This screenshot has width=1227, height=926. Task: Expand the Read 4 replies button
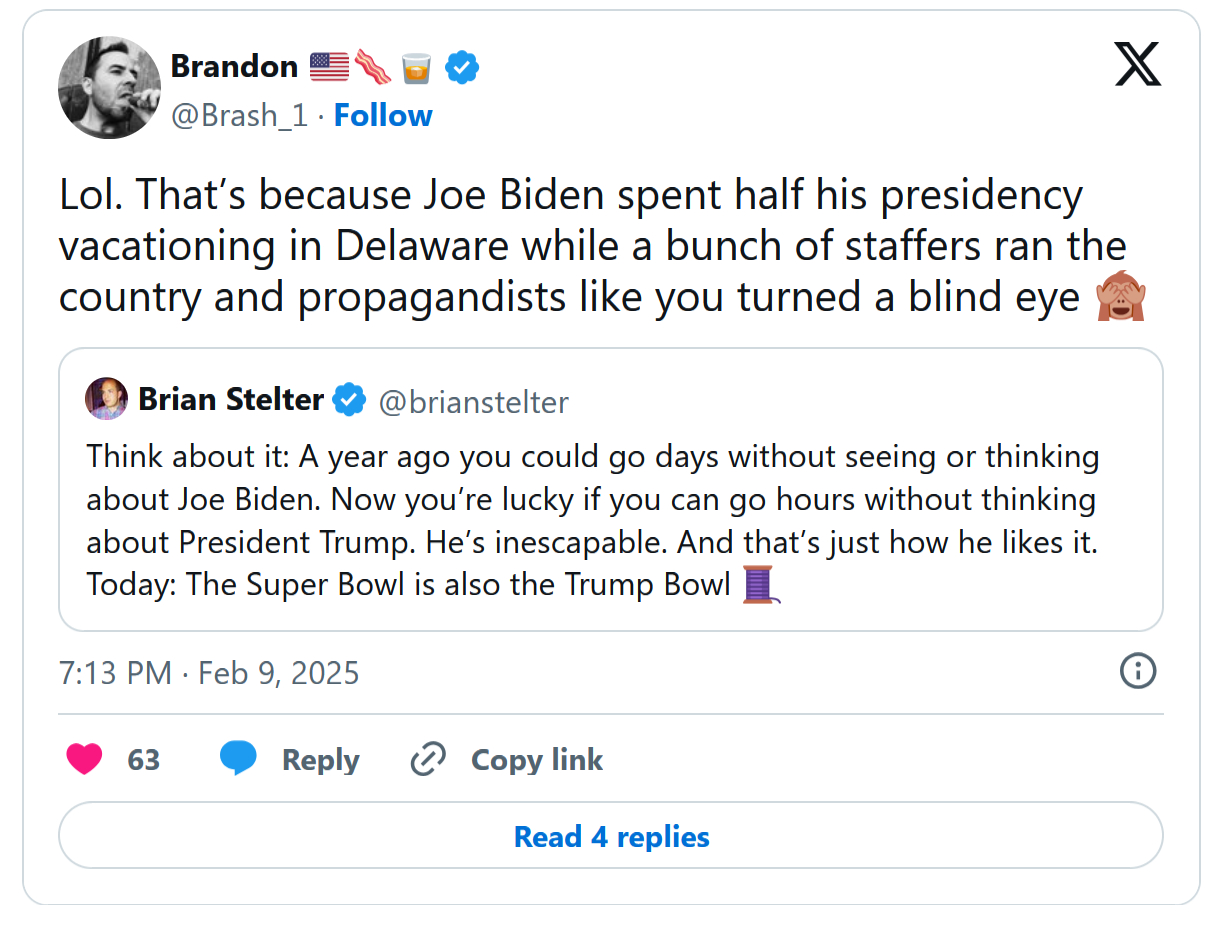pos(611,836)
